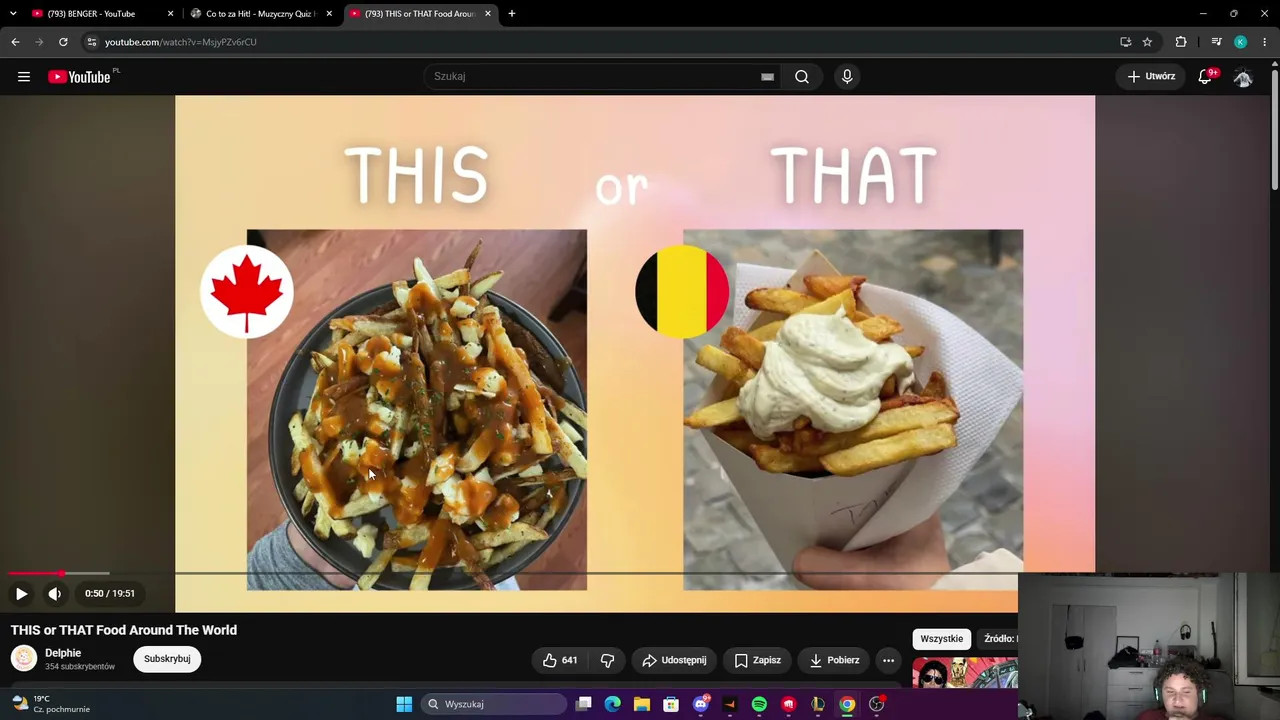The width and height of the screenshot is (1280, 720).
Task: Open more actions three-dot menu
Action: tap(888, 660)
